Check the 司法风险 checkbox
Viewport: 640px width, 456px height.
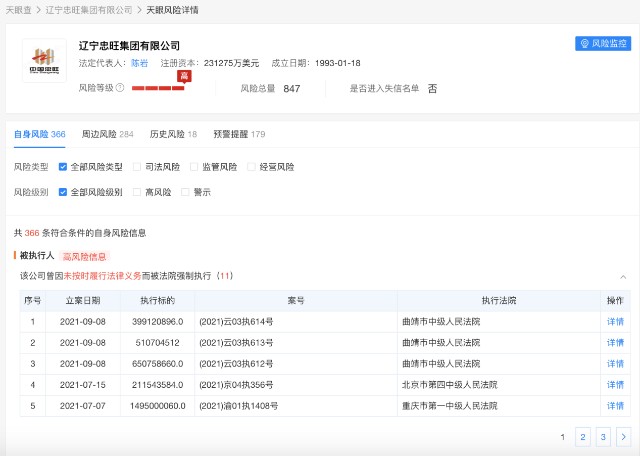click(x=137, y=167)
